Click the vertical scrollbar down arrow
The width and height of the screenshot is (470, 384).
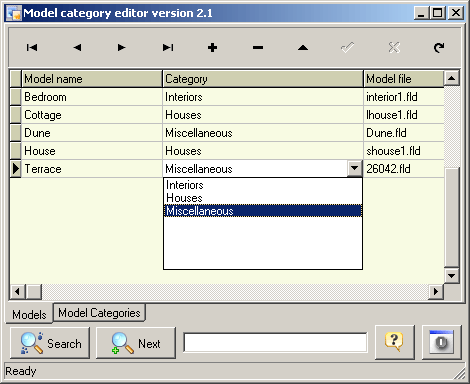[452, 275]
